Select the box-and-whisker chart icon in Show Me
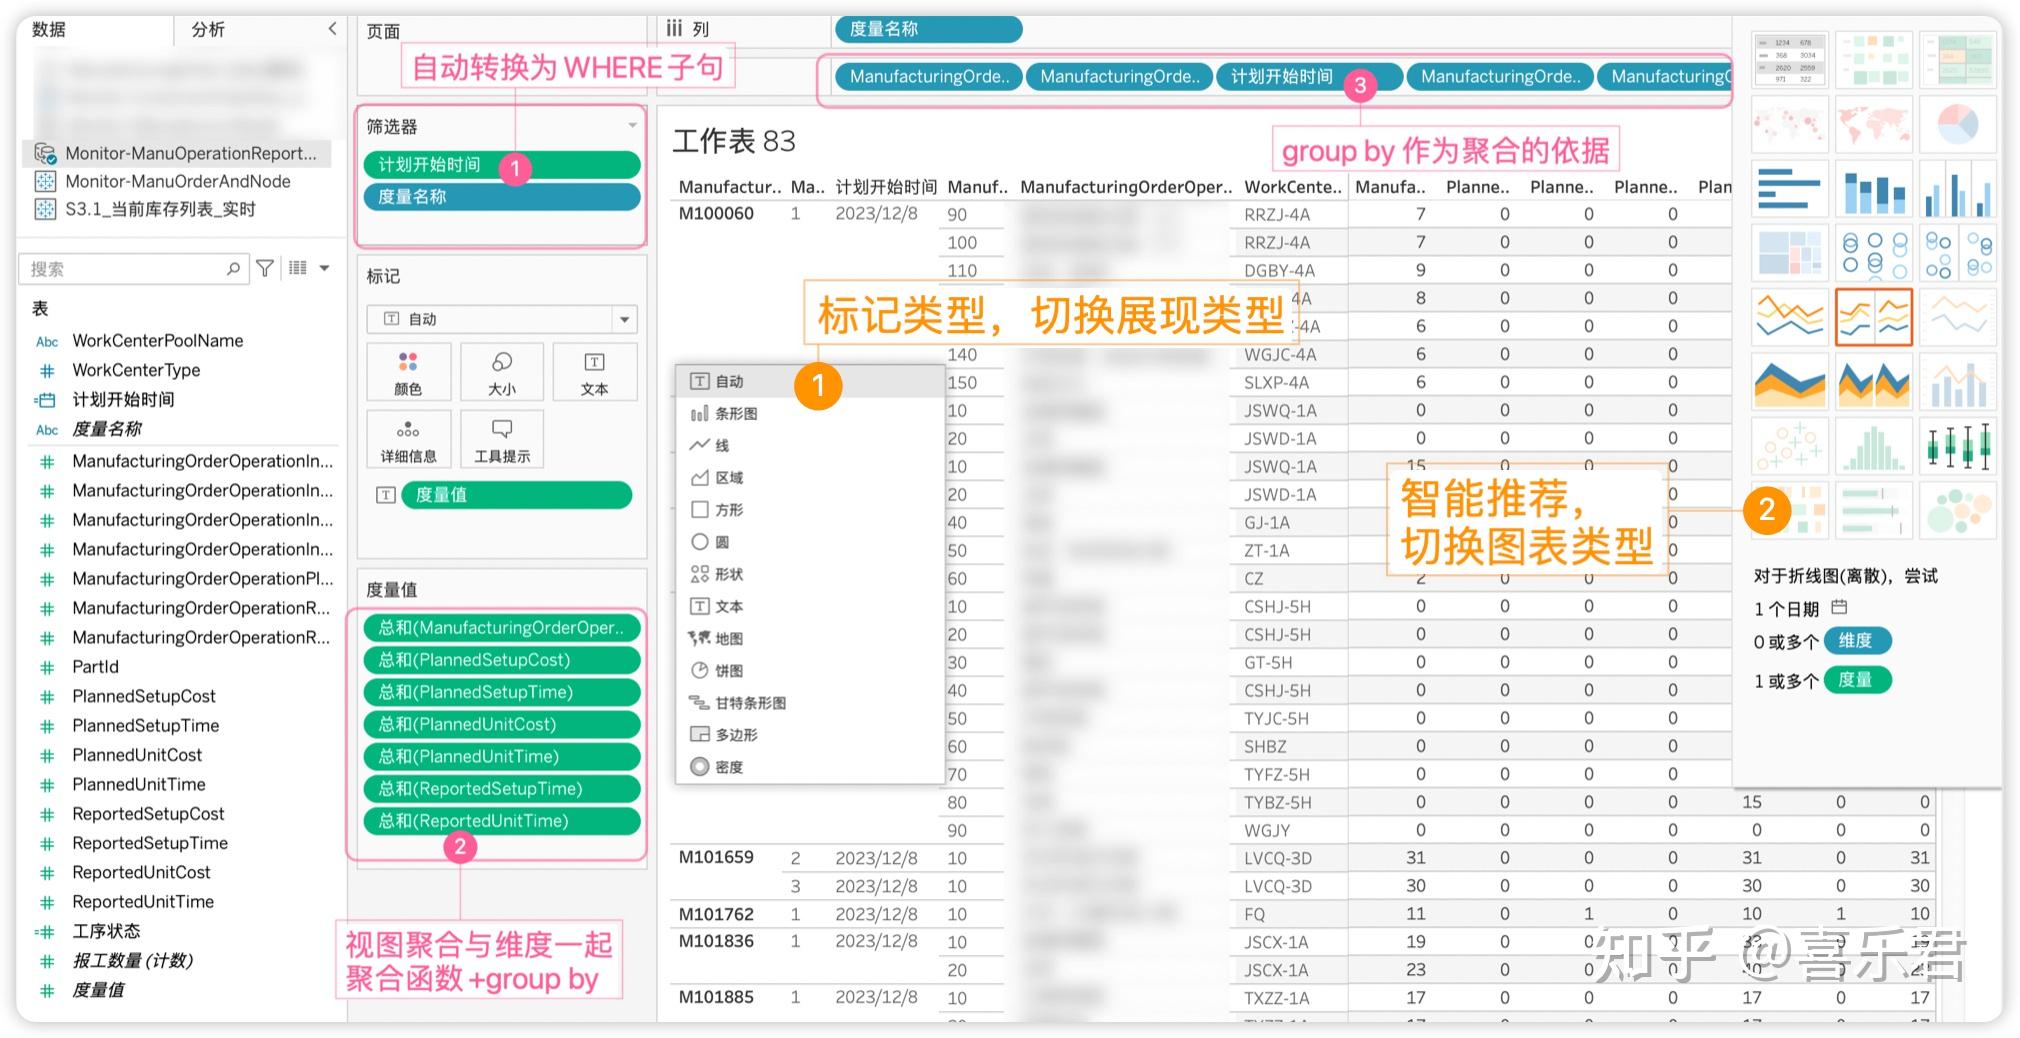 pyautogui.click(x=1957, y=447)
